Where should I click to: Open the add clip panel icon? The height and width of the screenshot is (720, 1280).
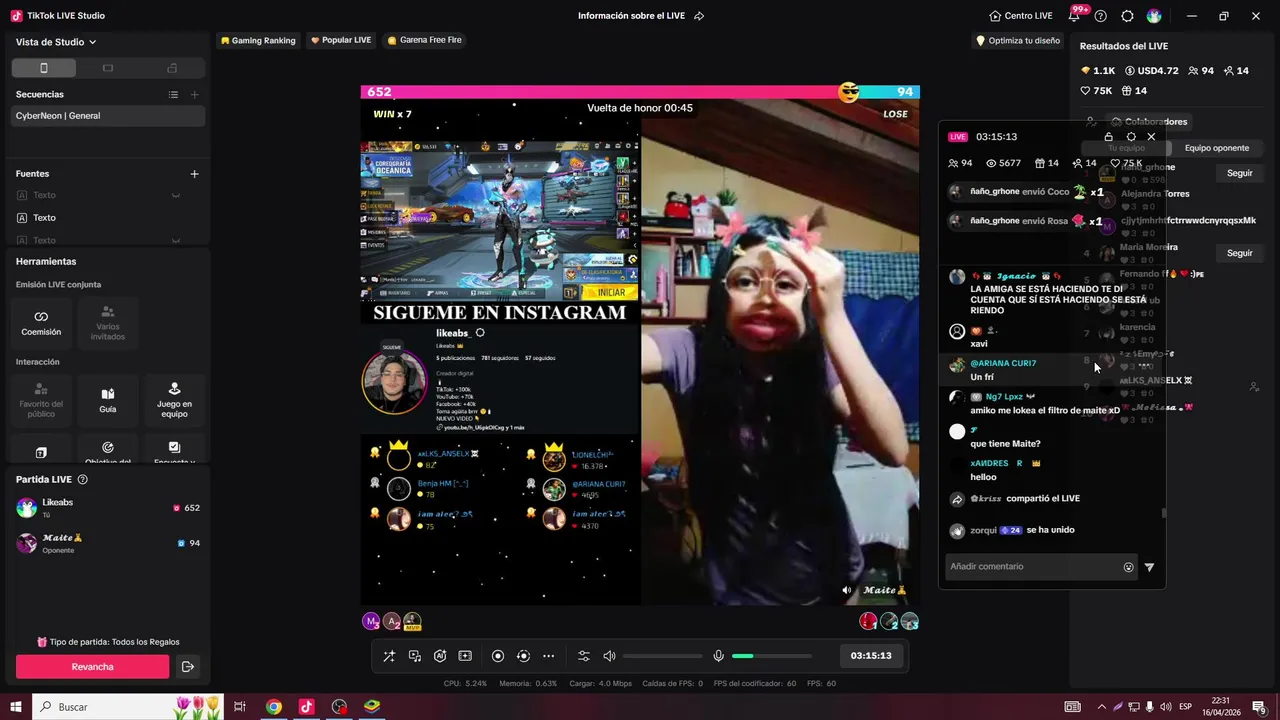[x=465, y=656]
